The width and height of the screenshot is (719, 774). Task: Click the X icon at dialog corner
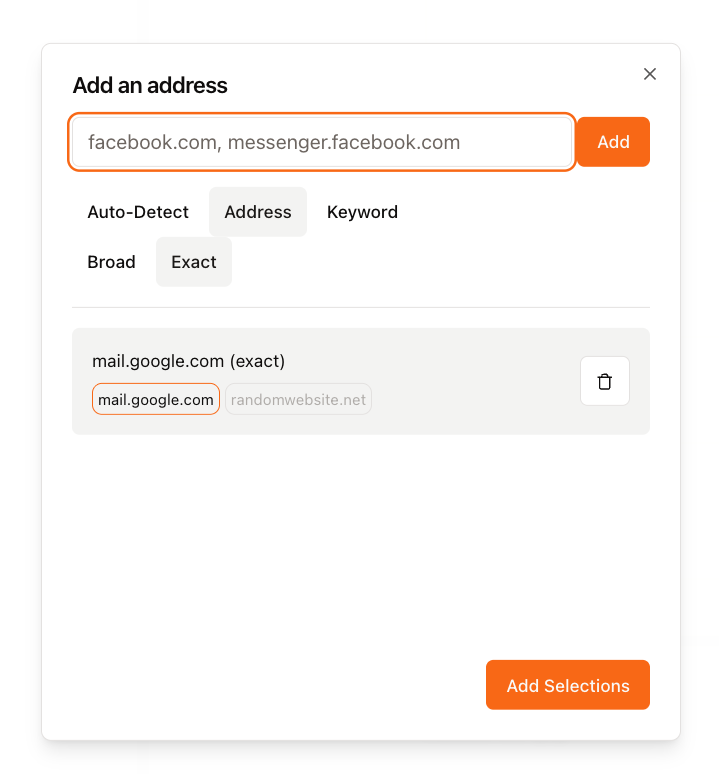pyautogui.click(x=650, y=74)
